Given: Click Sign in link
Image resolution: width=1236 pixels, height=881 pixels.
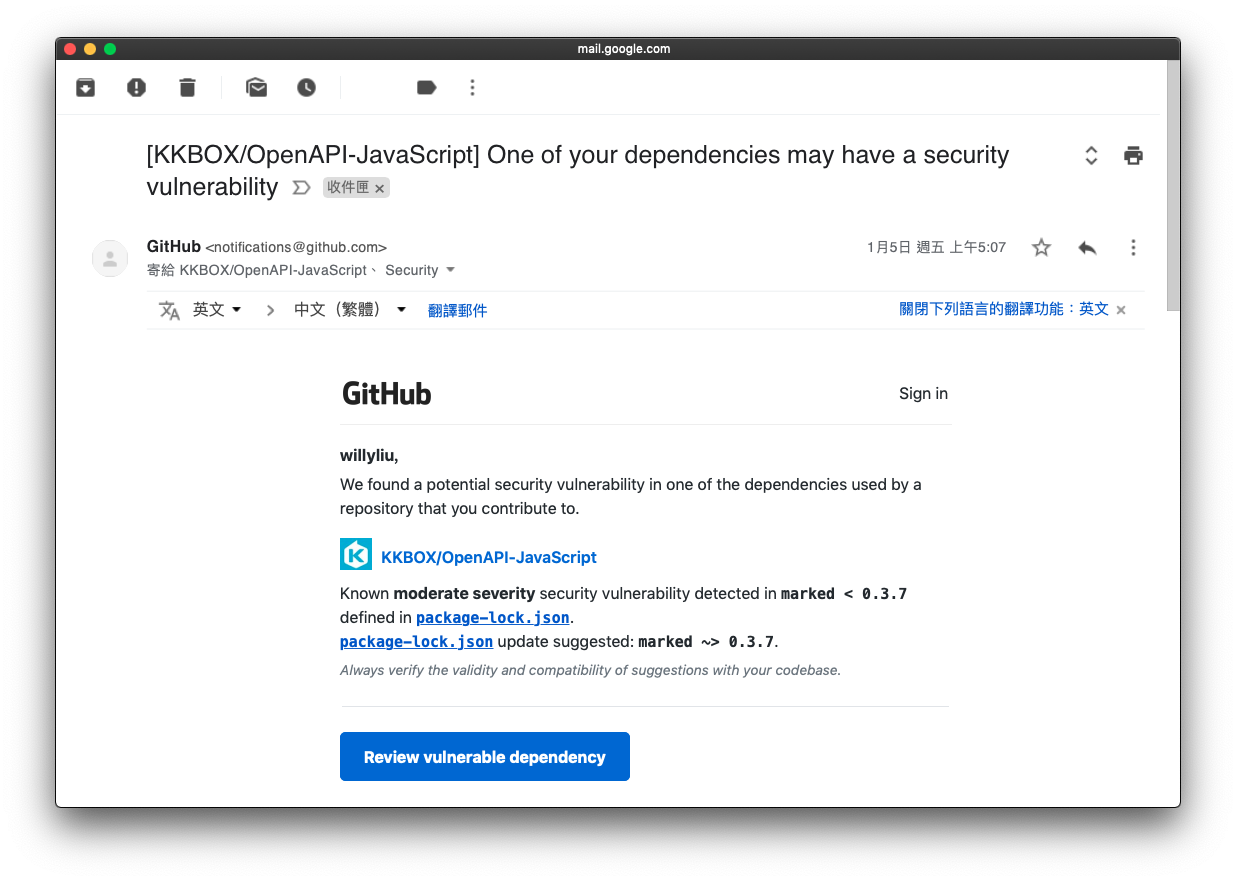Looking at the screenshot, I should pos(923,393).
